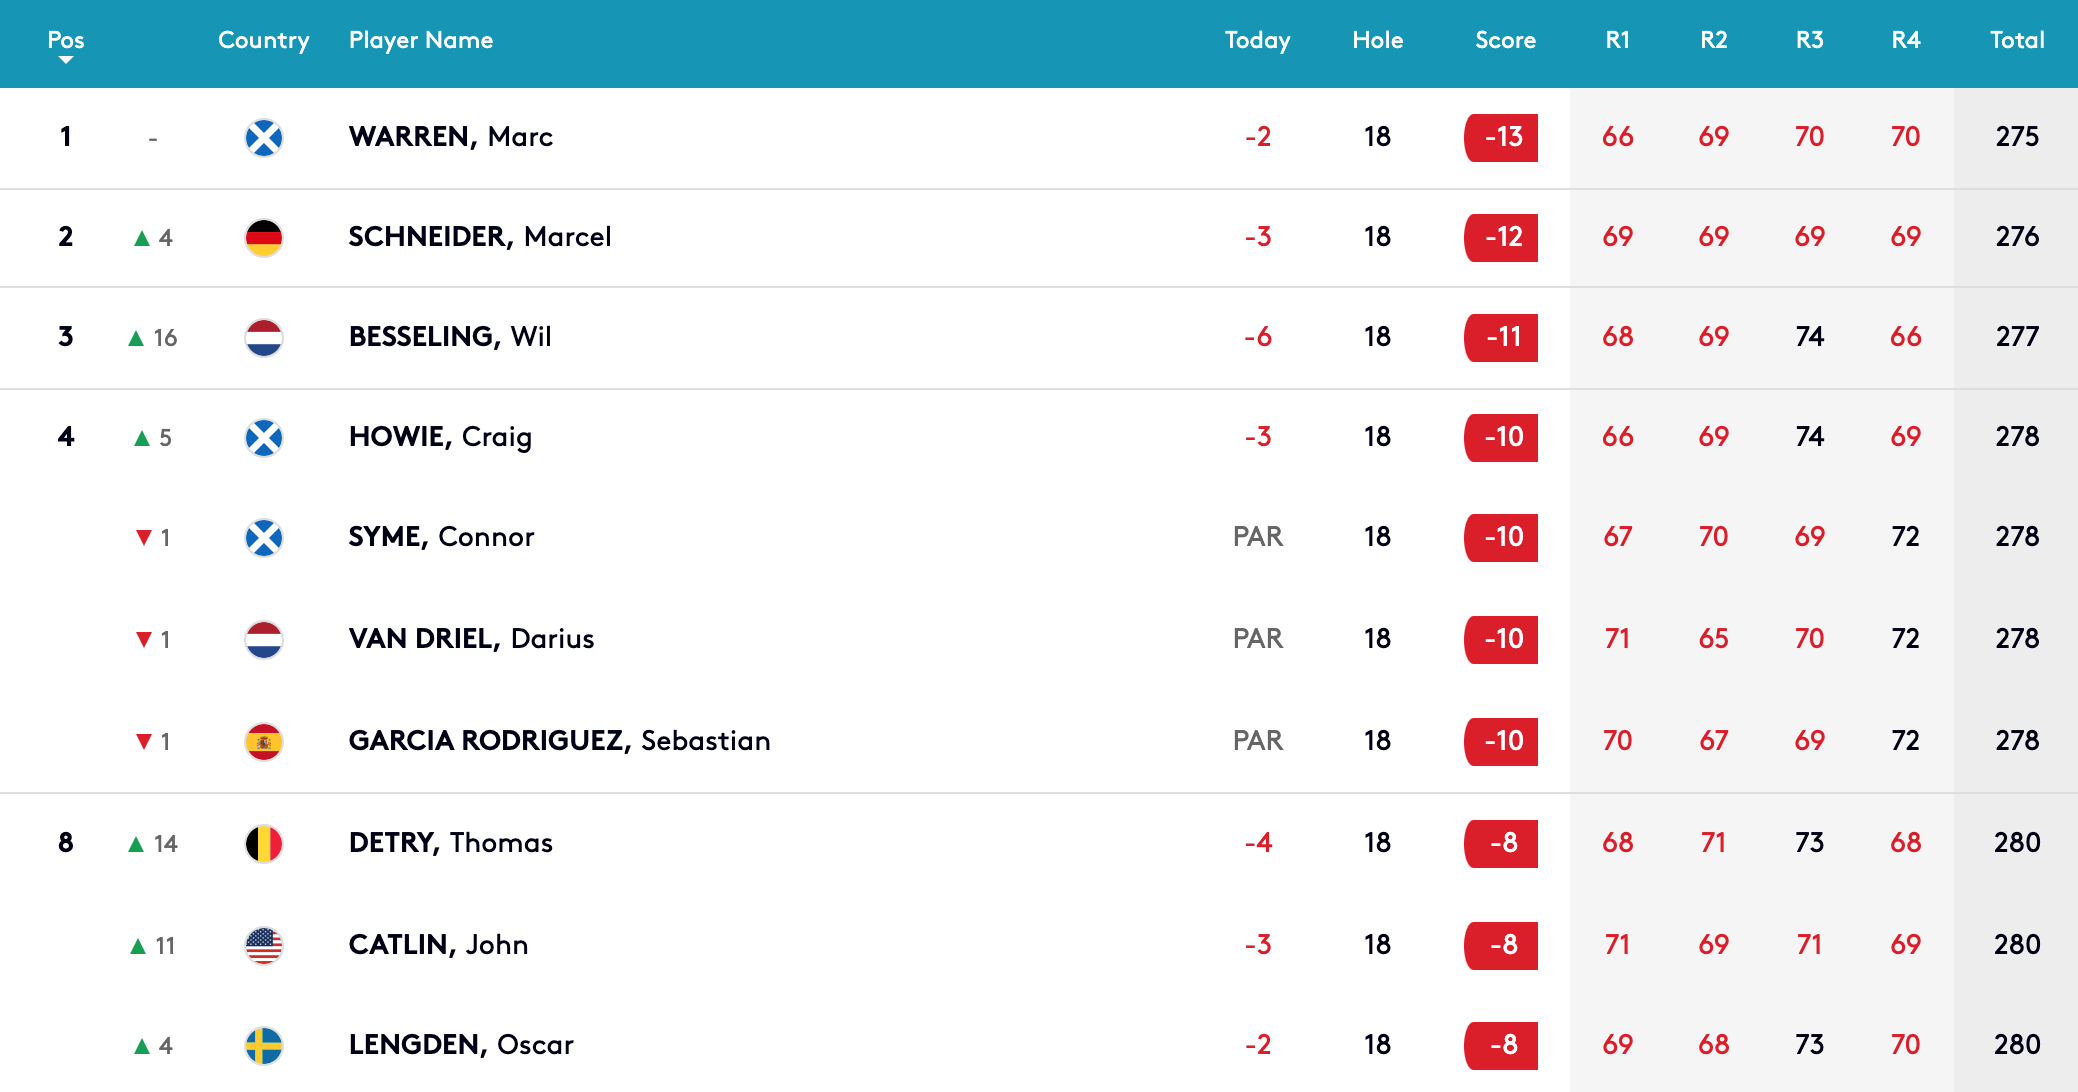Click the Sweden flag next to Lengden
The height and width of the screenshot is (1092, 2078).
264,1046
